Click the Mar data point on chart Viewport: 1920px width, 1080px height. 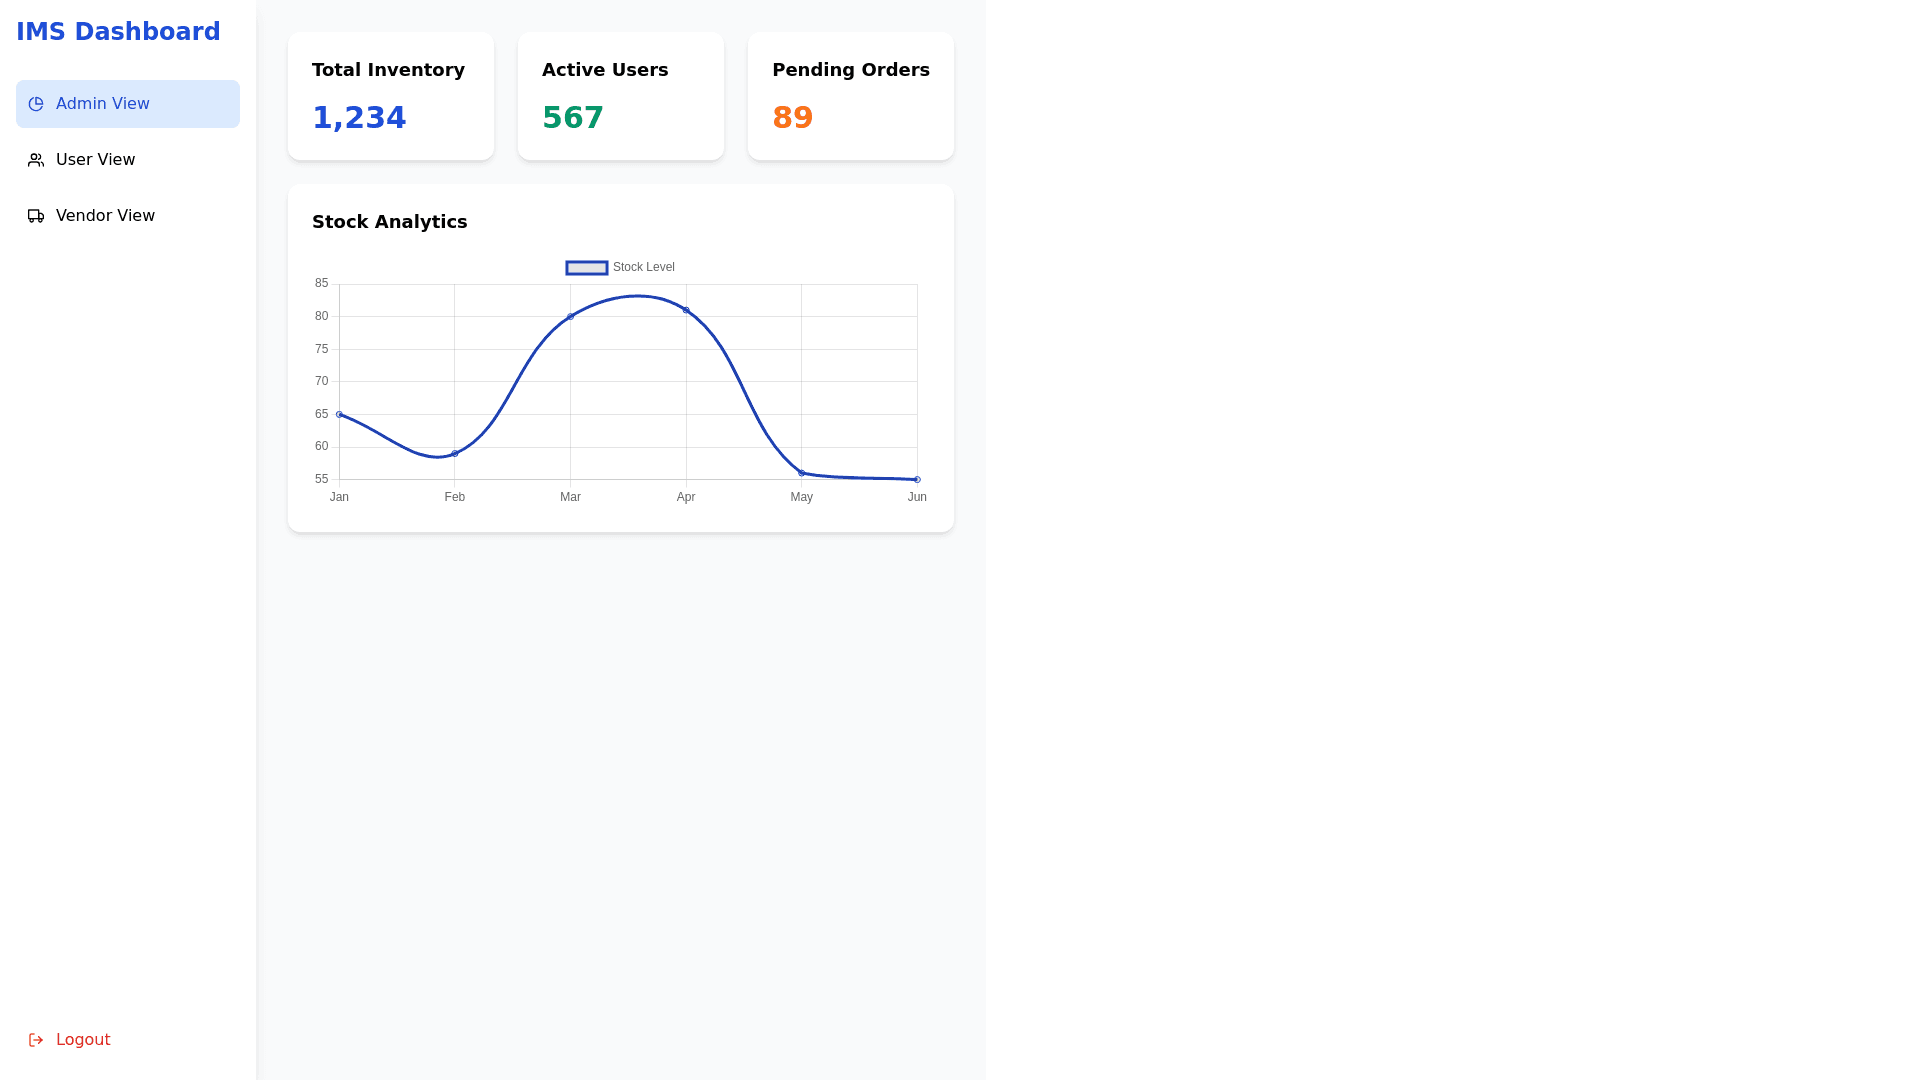(570, 317)
